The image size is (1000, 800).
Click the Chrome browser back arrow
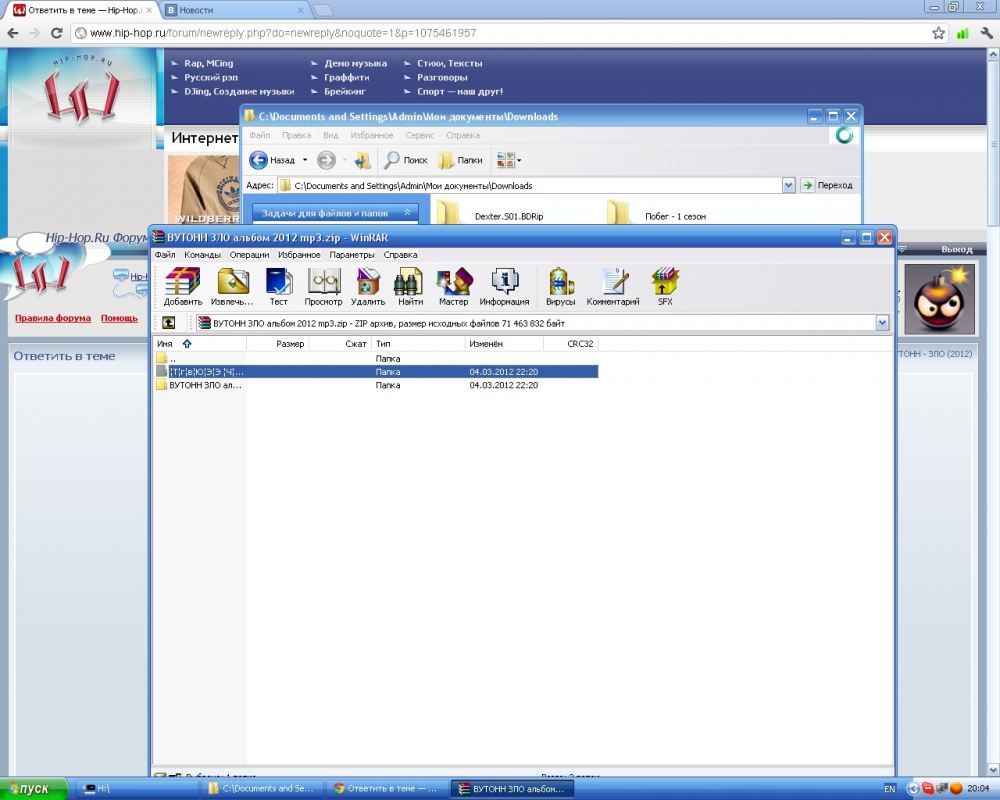tap(13, 33)
